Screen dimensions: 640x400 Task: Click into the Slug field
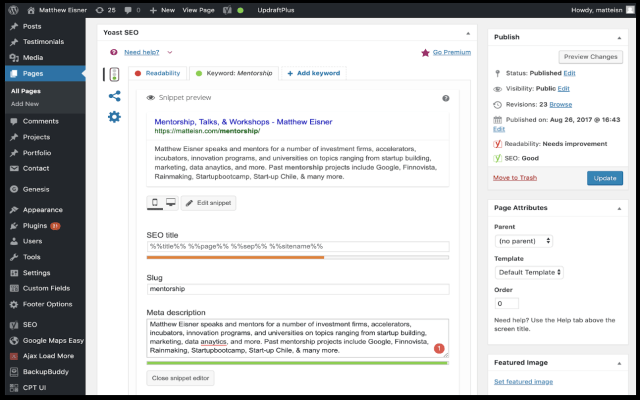pos(298,289)
